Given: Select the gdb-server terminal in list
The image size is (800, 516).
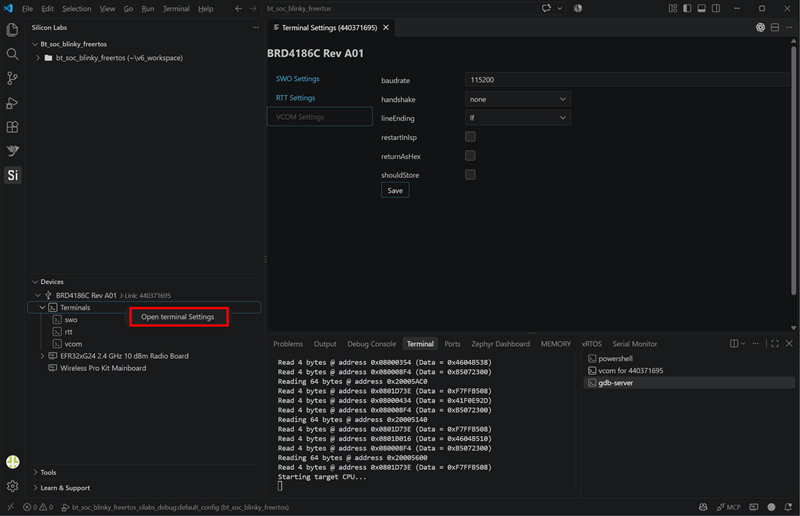Looking at the screenshot, I should point(689,382).
